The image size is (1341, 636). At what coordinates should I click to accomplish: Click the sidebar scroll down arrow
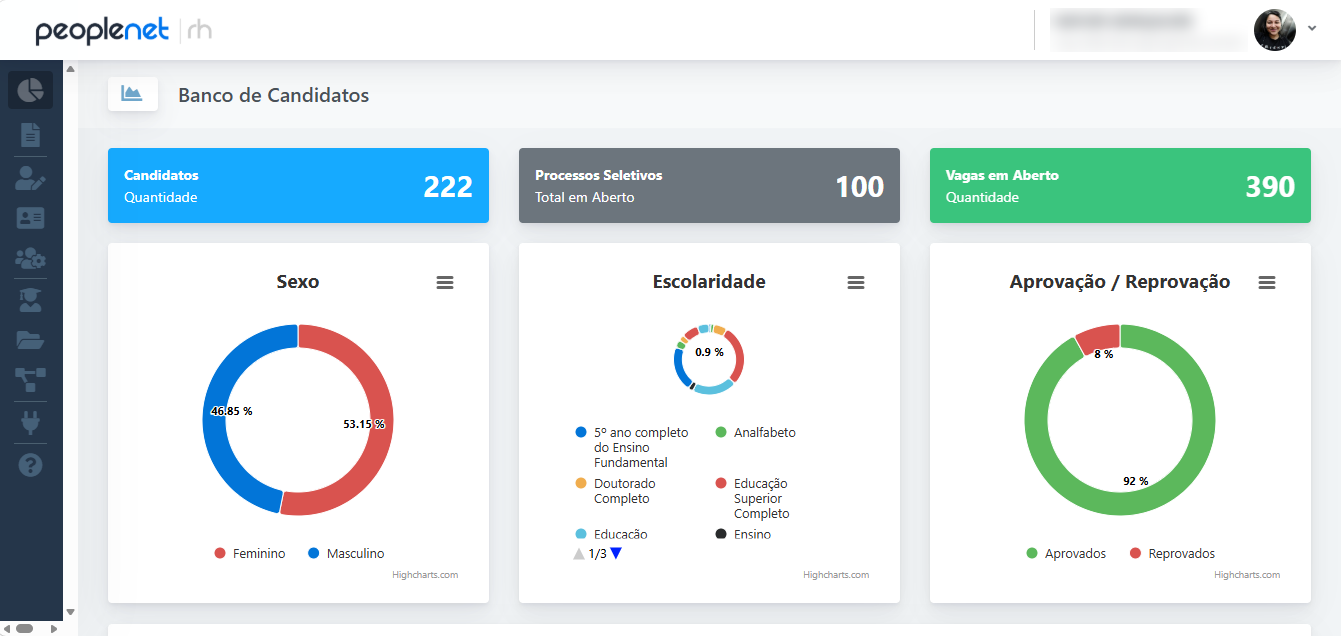pyautogui.click(x=70, y=612)
